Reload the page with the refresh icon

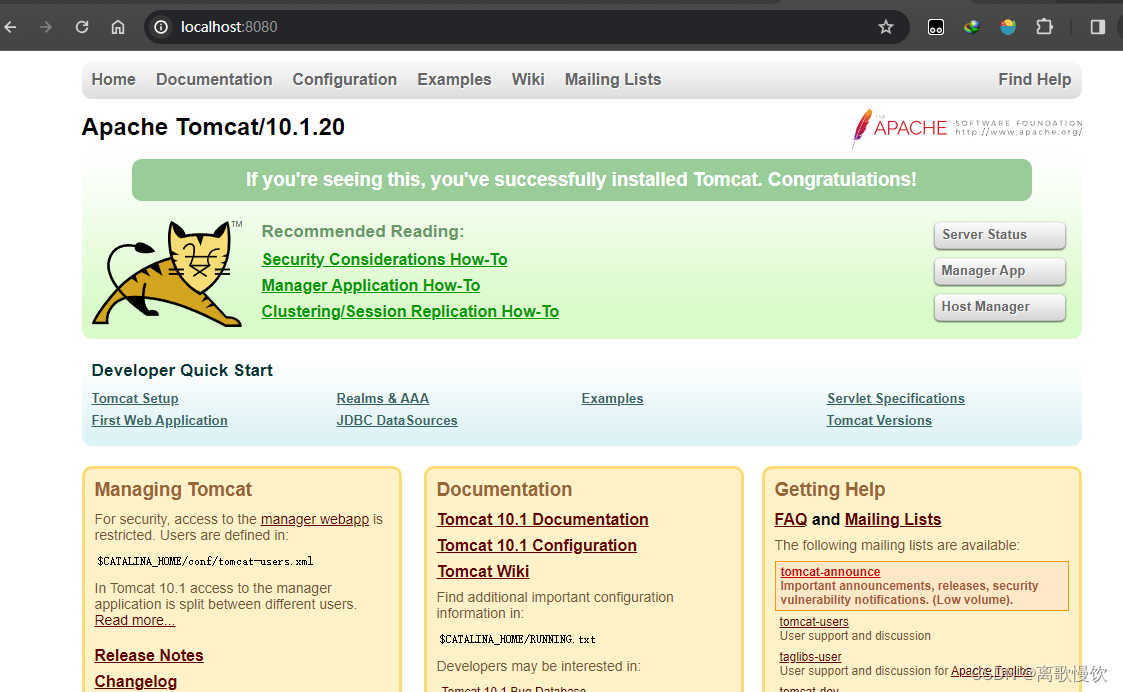coord(82,27)
